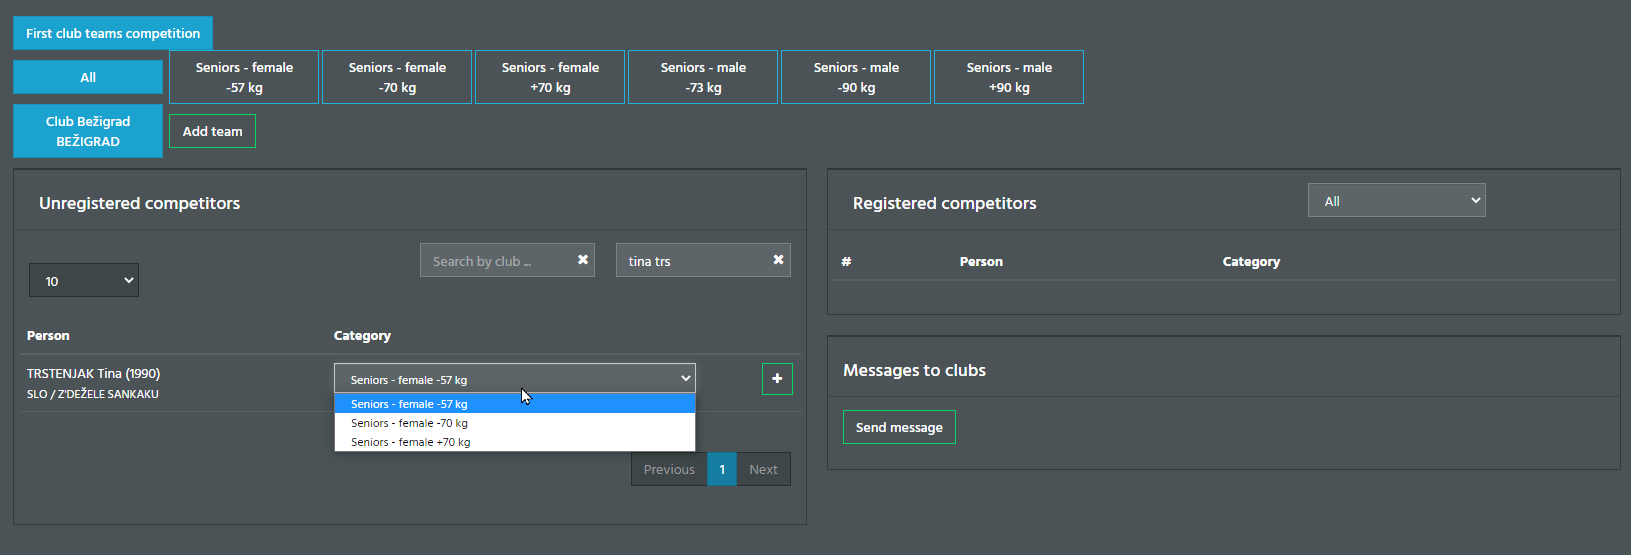This screenshot has height=555, width=1631.
Task: Select the Seniors - male -73 kg category tab
Action: (x=703, y=77)
